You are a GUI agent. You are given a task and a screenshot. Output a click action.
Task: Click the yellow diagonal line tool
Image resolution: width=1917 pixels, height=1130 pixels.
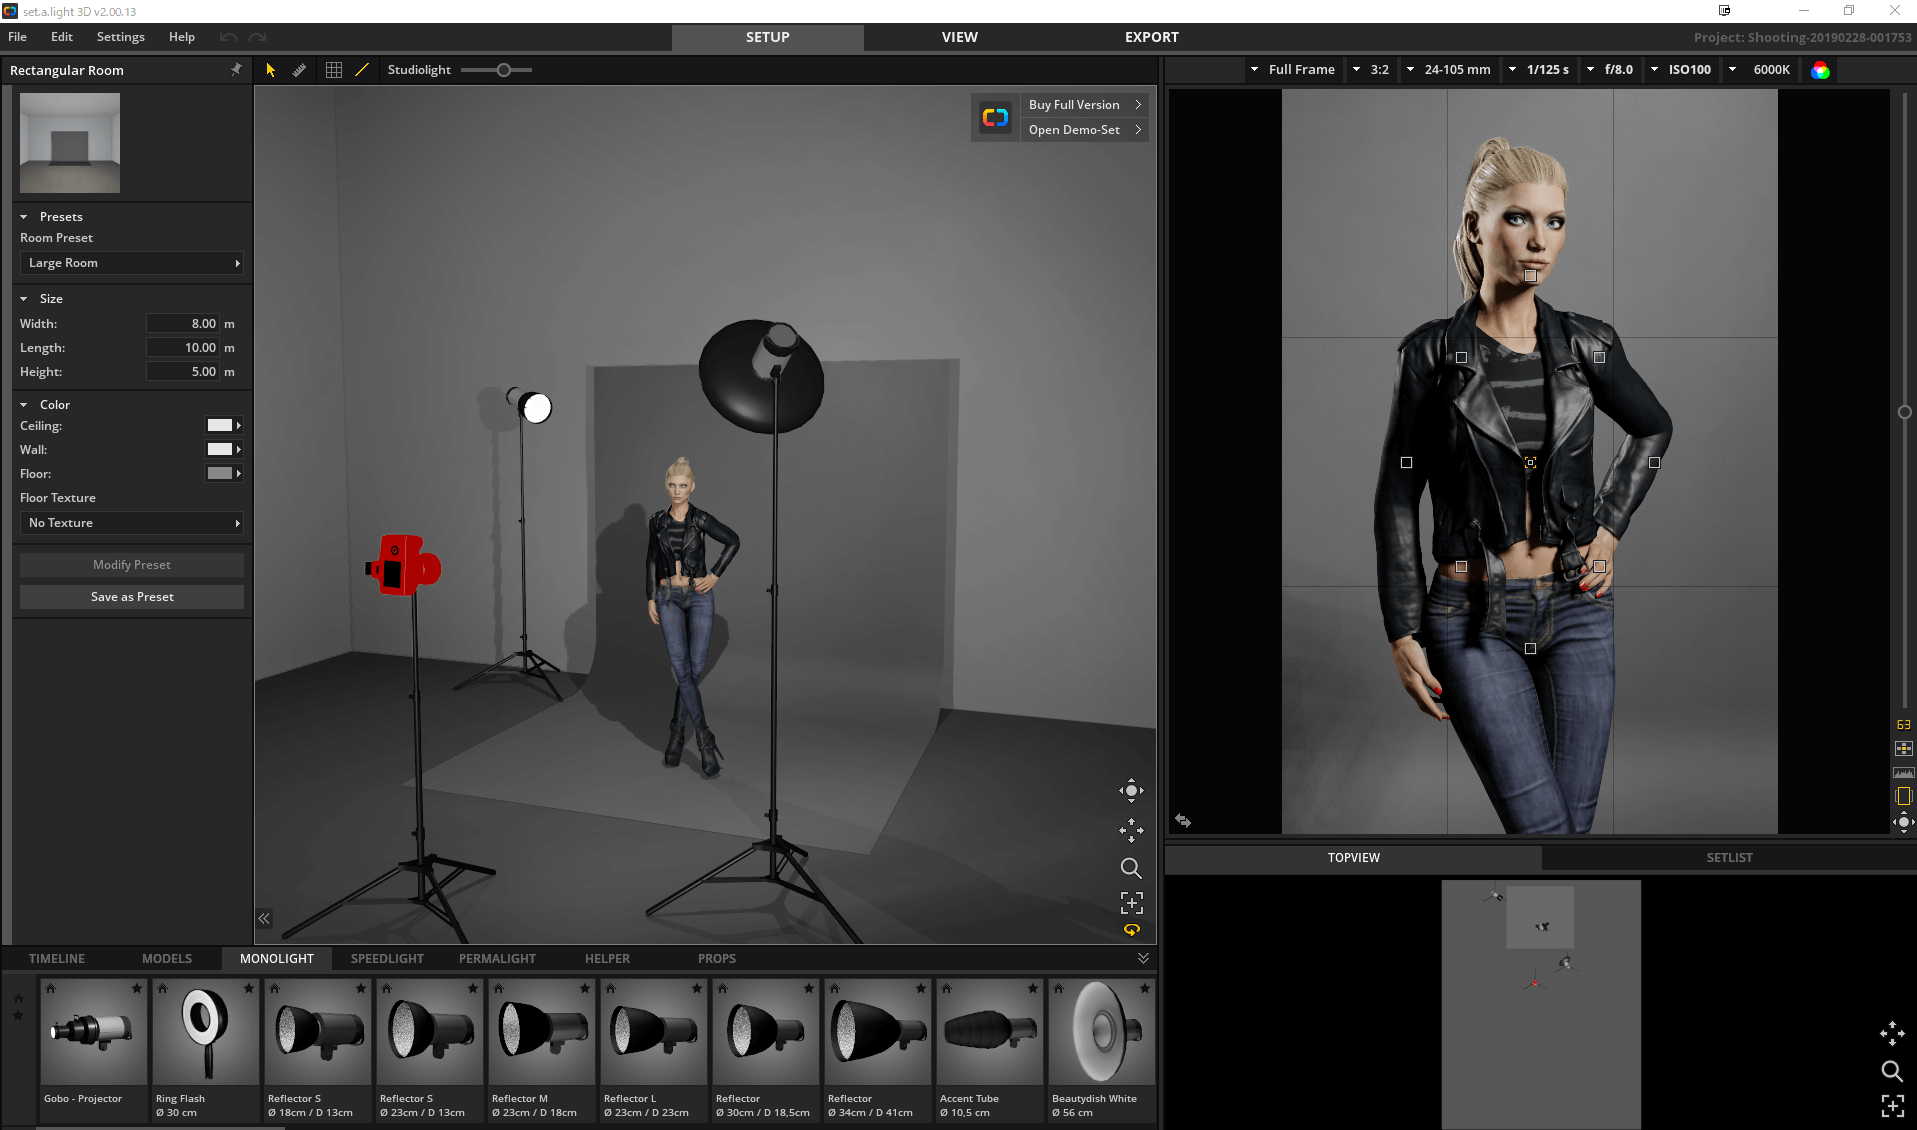point(362,70)
